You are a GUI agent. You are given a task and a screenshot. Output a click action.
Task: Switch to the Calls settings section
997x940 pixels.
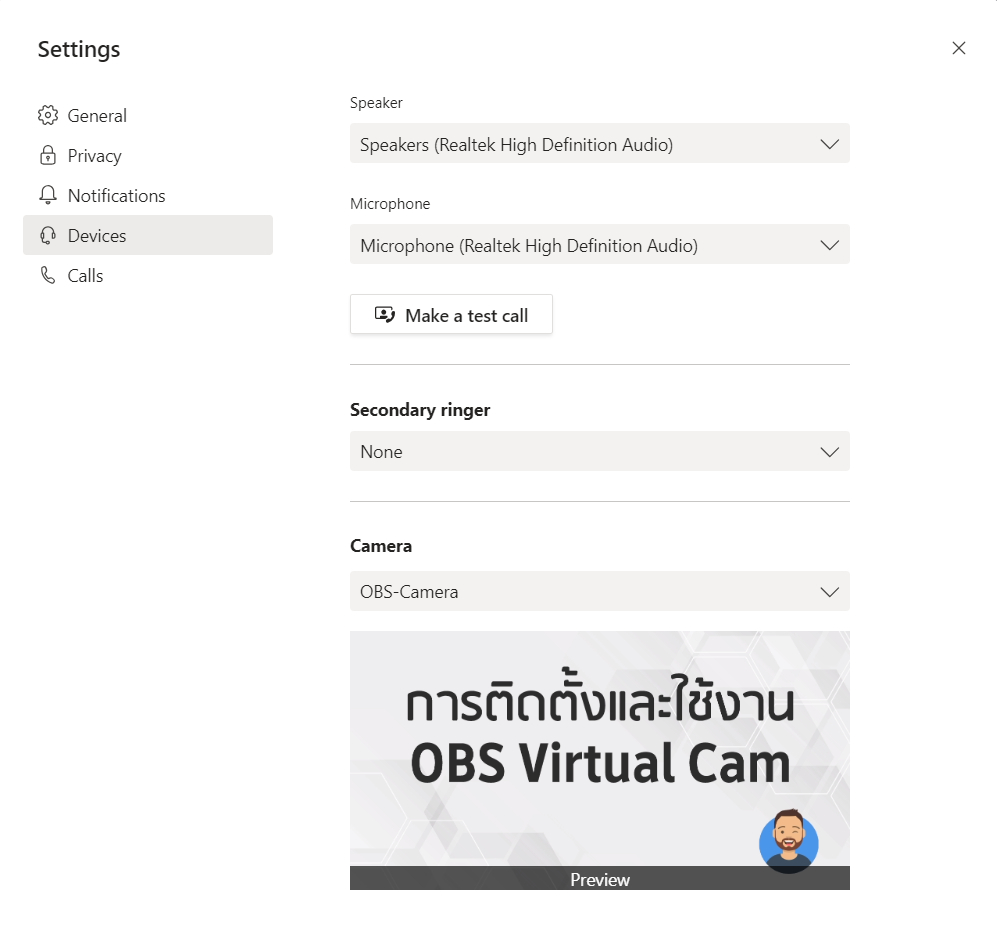pos(85,275)
